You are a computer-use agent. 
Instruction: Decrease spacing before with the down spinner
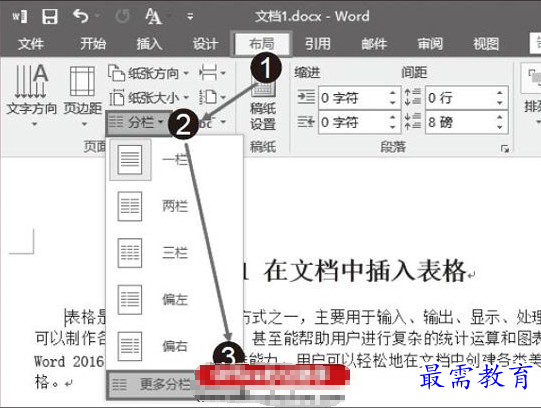(x=500, y=103)
